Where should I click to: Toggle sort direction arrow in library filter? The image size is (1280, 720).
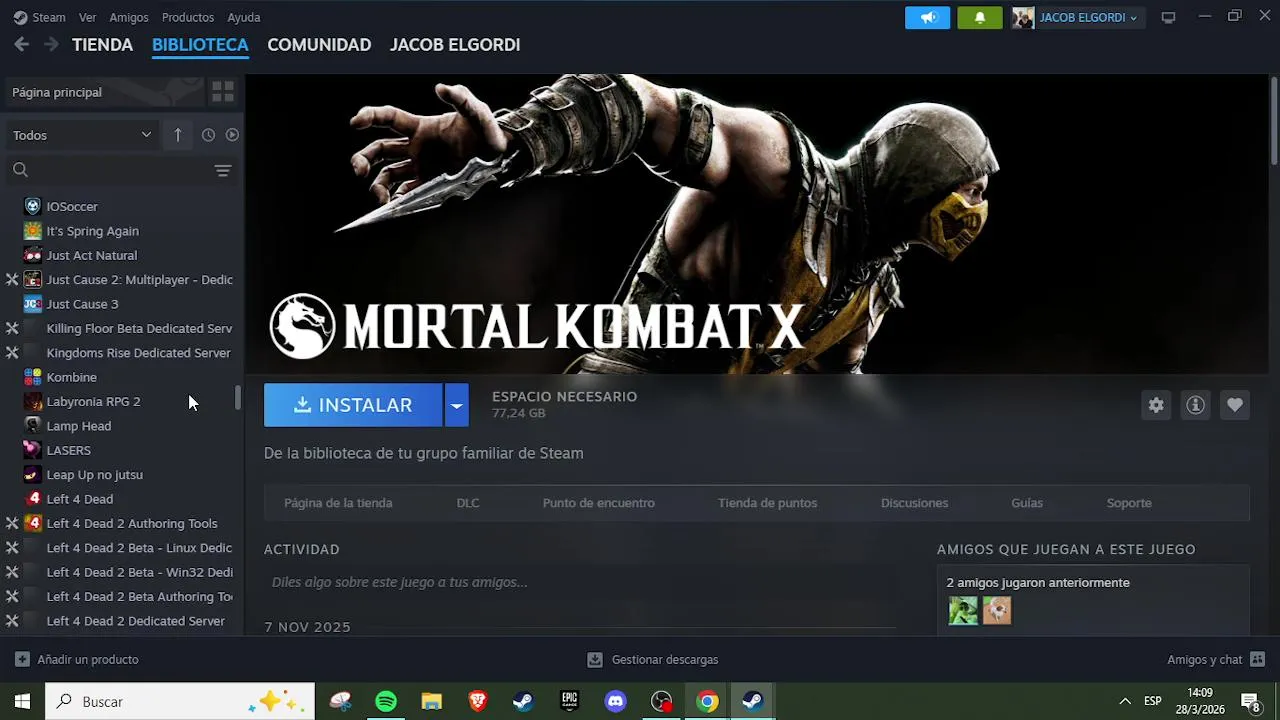(x=178, y=135)
